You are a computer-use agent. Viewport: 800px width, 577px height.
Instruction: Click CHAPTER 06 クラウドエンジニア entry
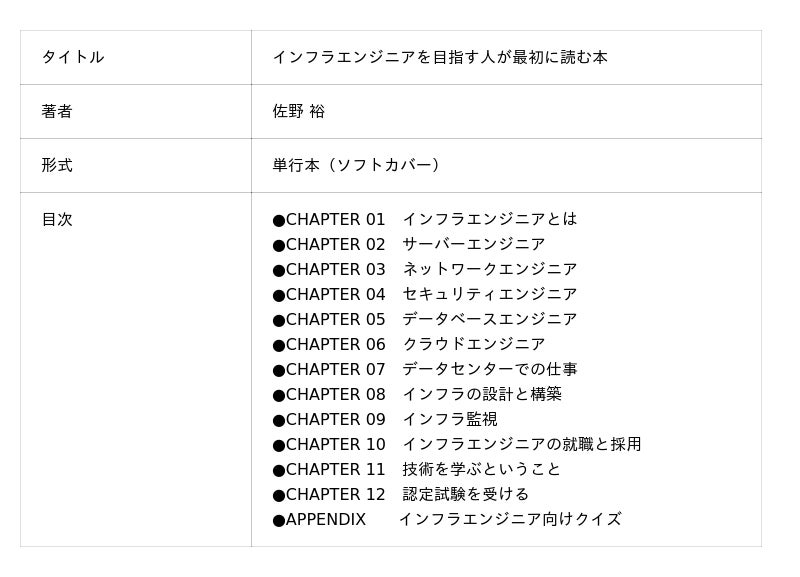coord(409,344)
